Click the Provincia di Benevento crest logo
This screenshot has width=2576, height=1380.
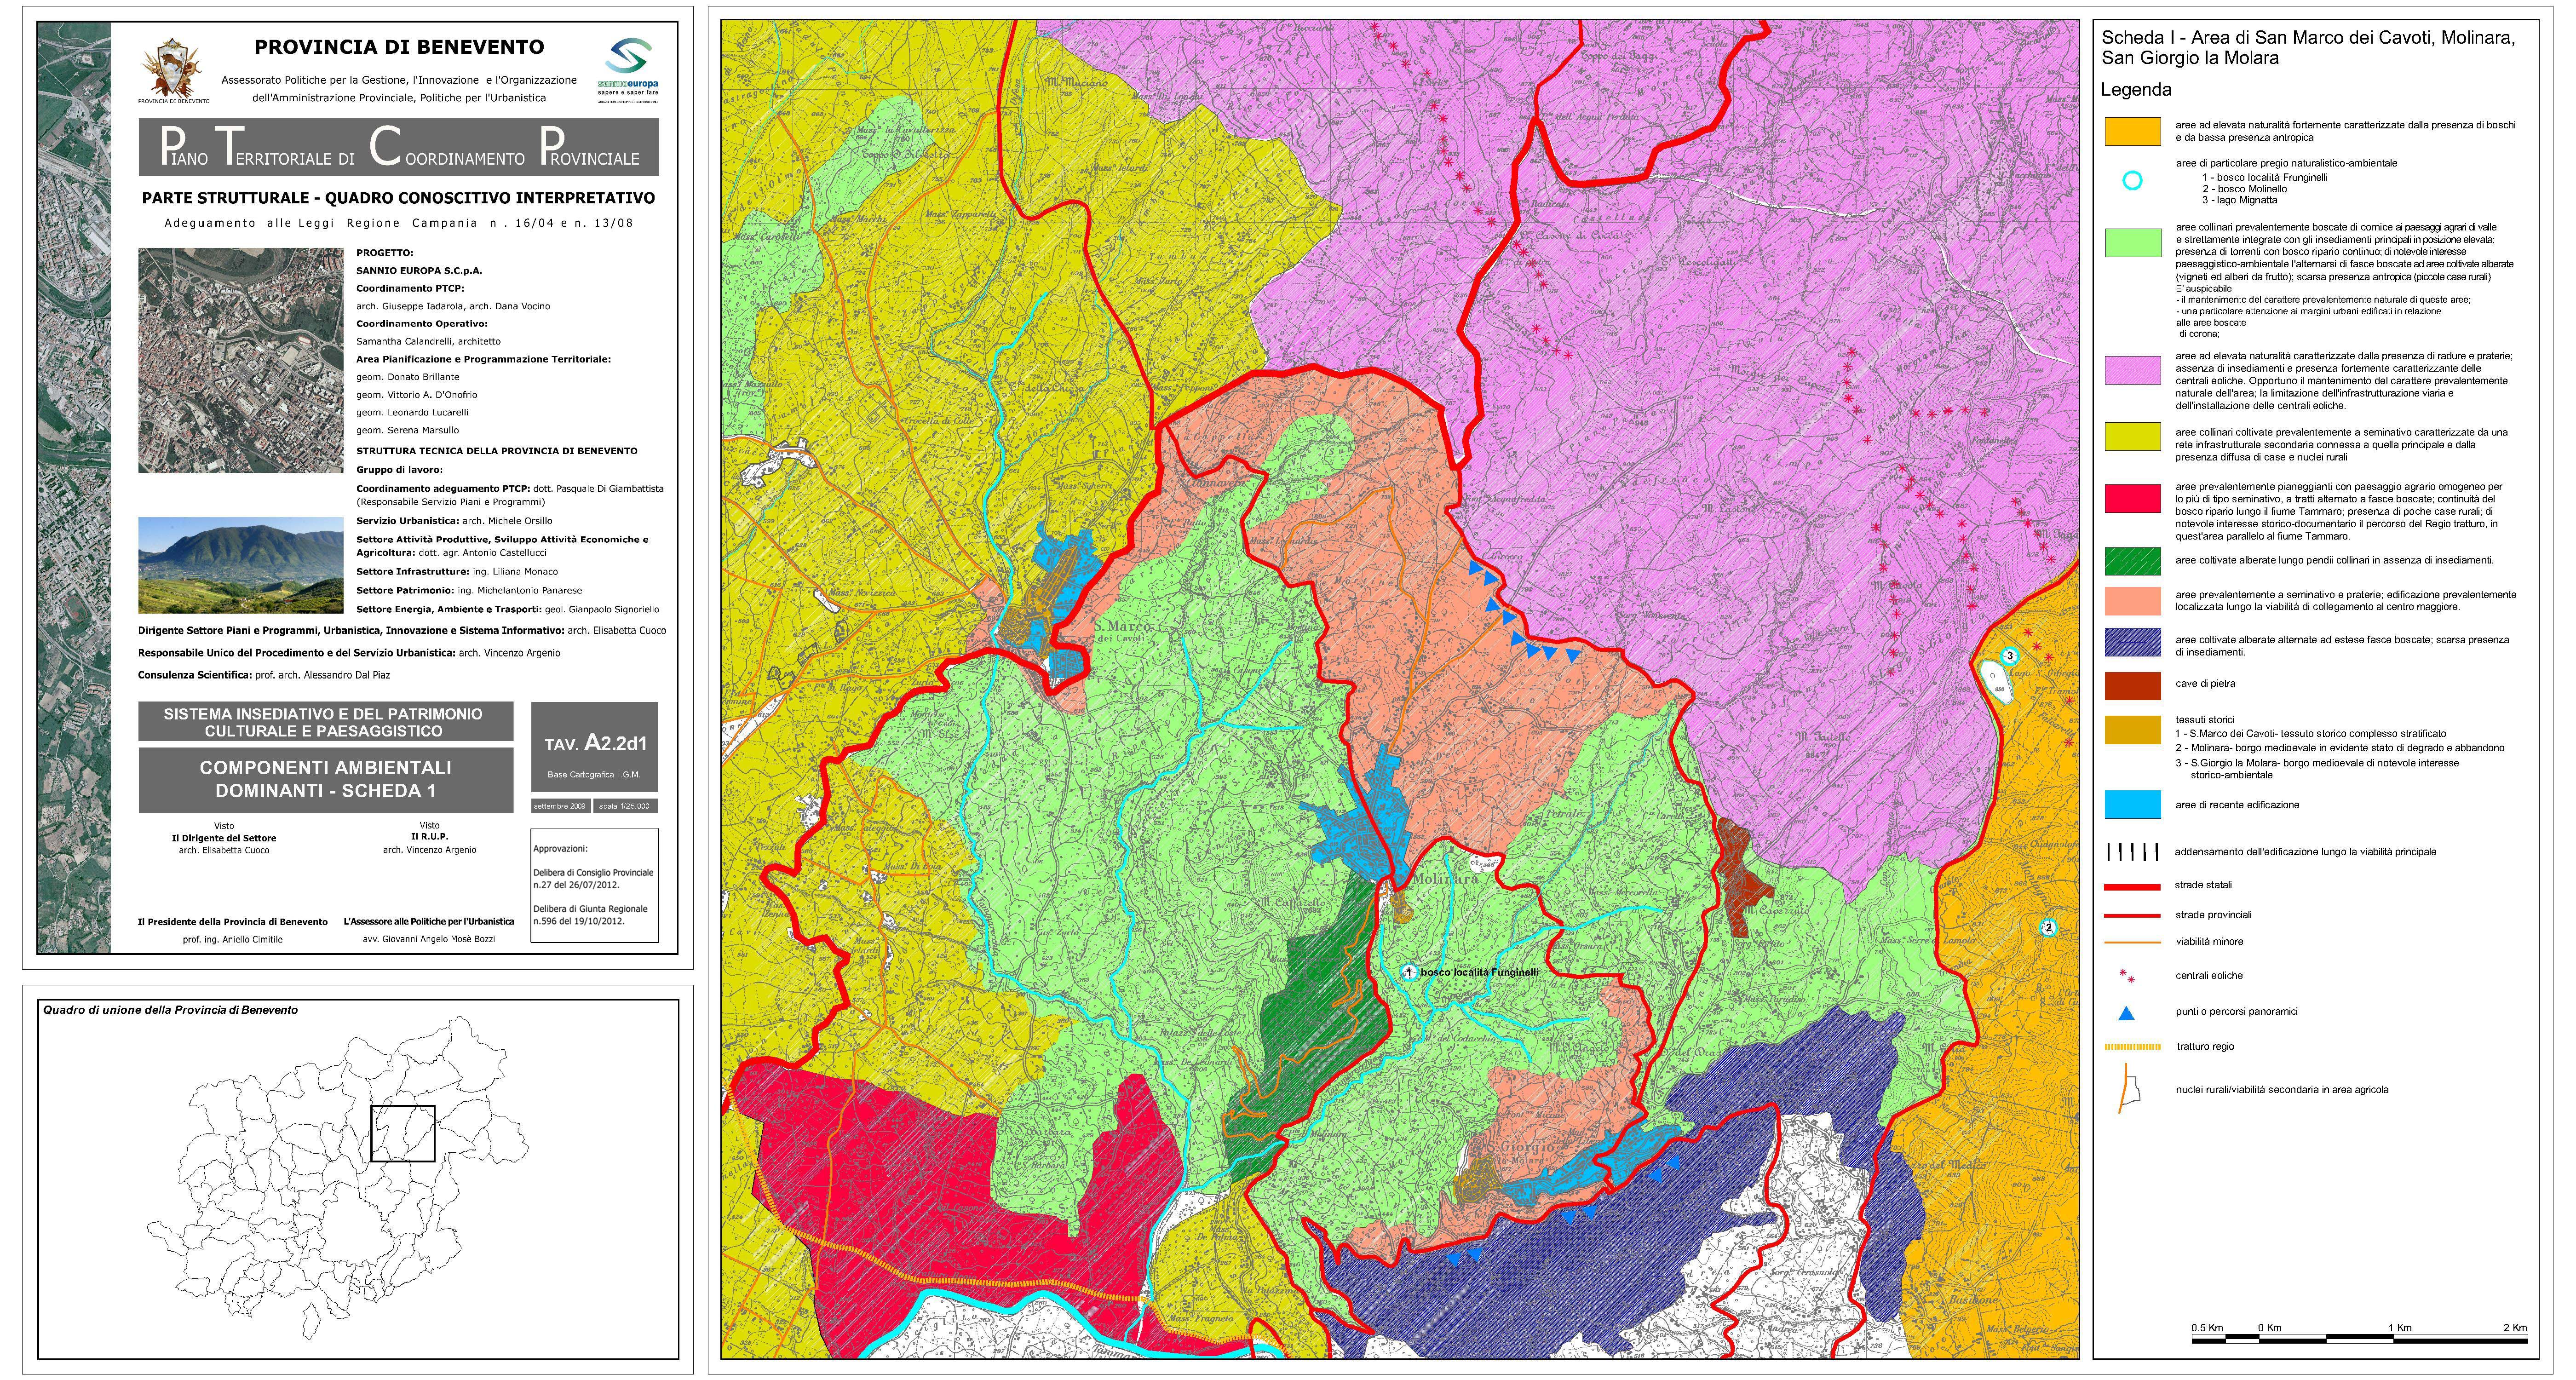pyautogui.click(x=174, y=70)
